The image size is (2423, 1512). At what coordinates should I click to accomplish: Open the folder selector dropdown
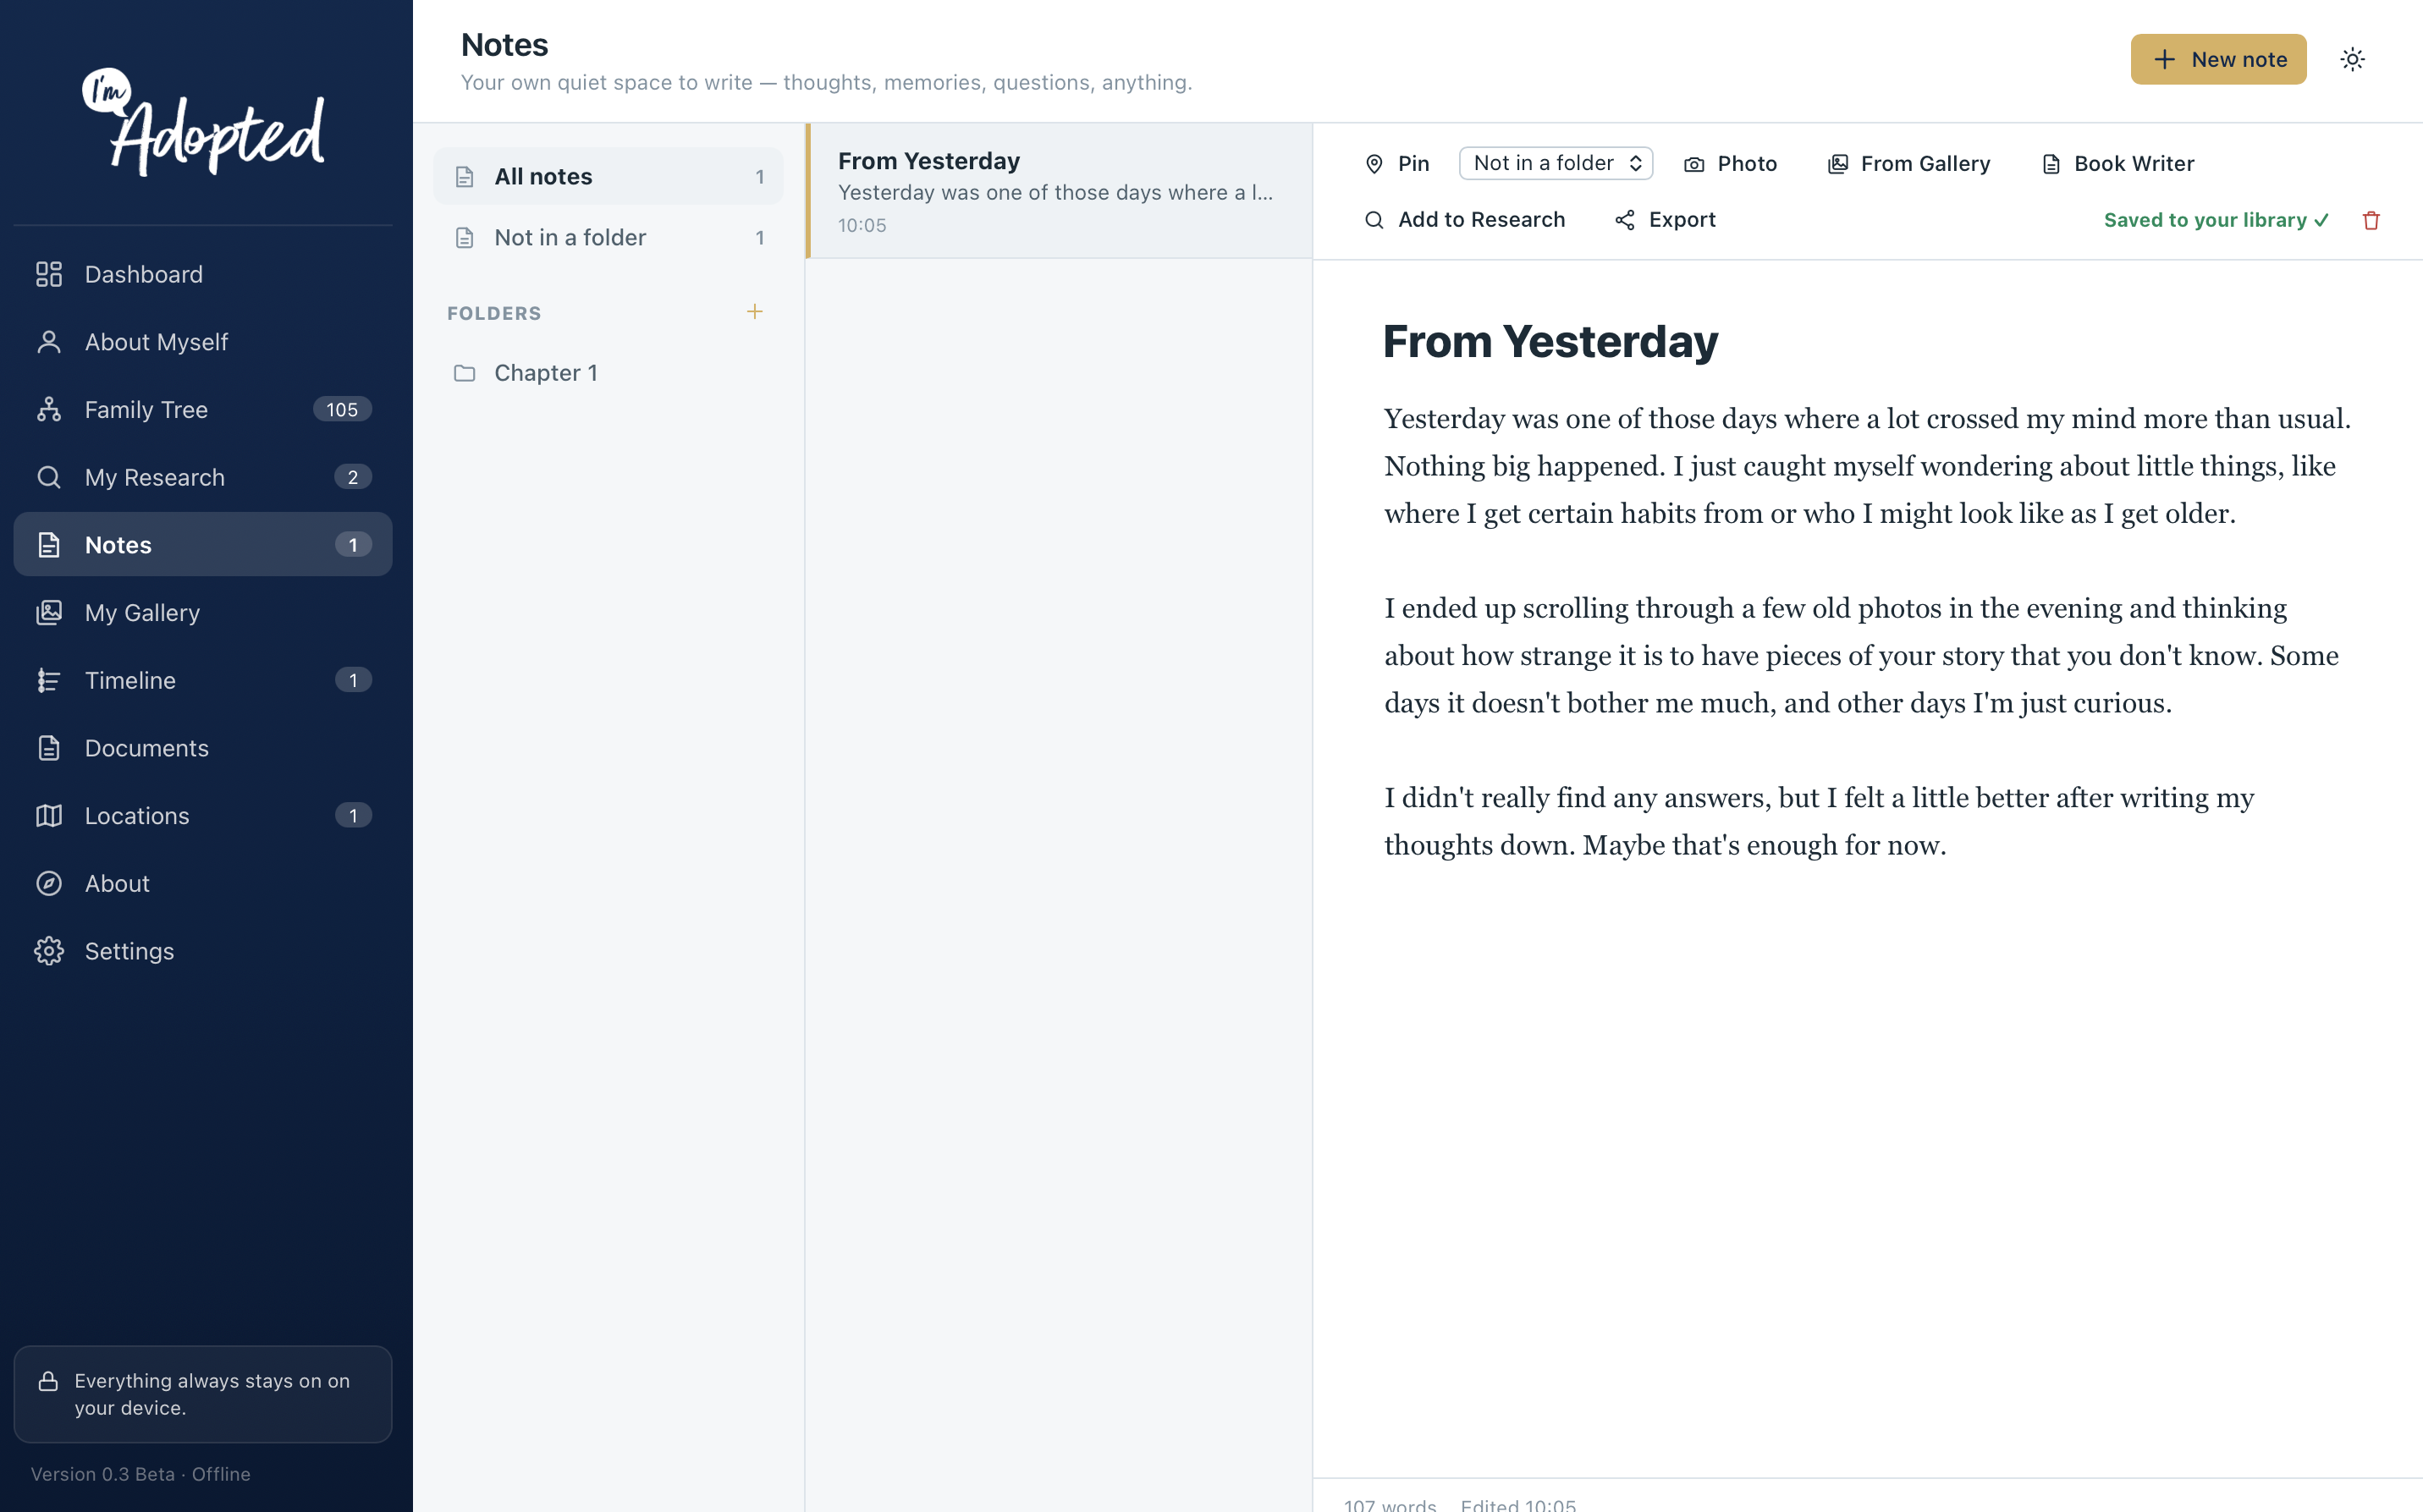[1556, 163]
